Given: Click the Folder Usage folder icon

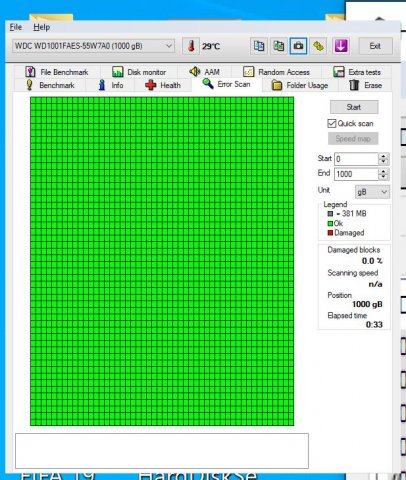Looking at the screenshot, I should 277,85.
